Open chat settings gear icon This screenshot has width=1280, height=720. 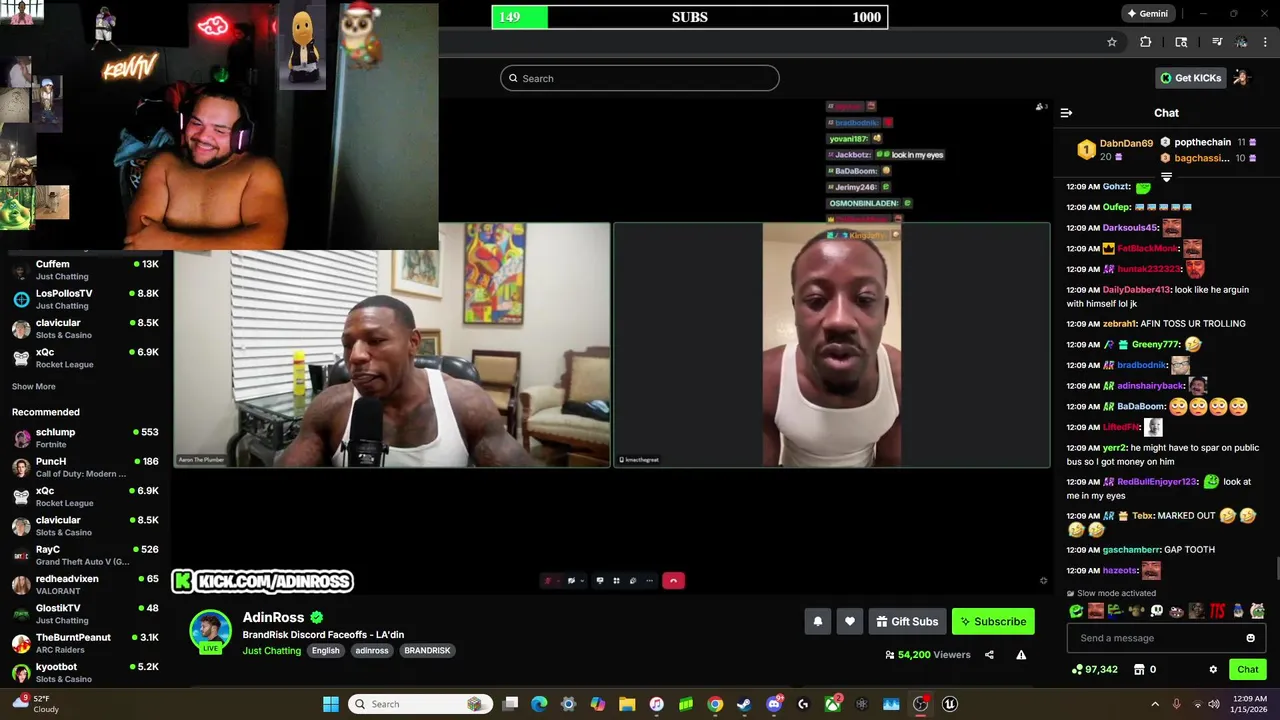tap(1213, 669)
